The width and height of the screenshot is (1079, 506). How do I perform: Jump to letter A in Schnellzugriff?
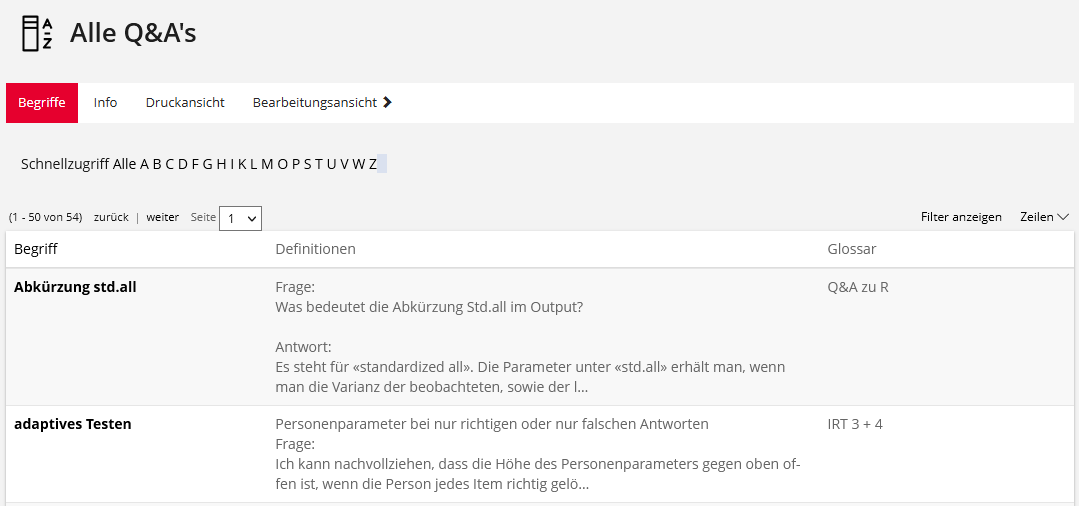(x=144, y=164)
